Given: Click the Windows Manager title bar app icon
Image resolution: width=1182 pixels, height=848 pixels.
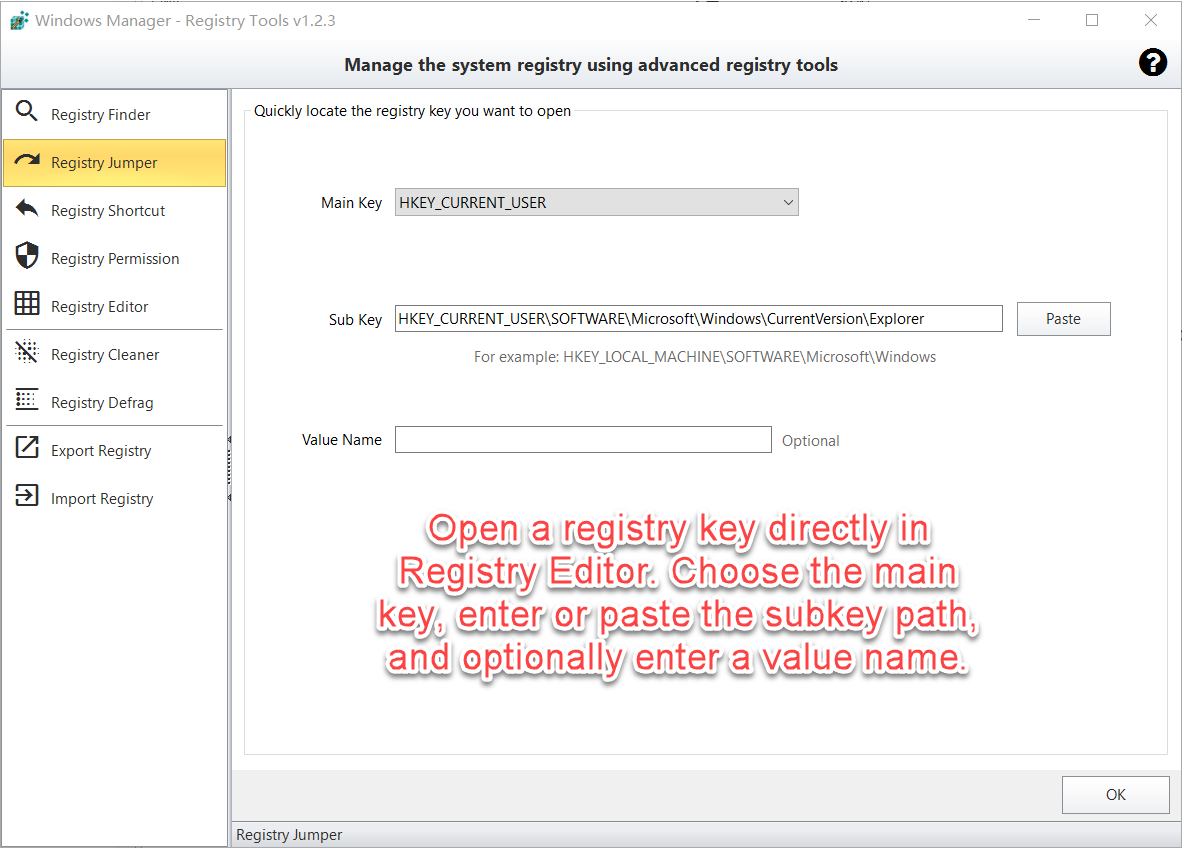Looking at the screenshot, I should coord(20,20).
